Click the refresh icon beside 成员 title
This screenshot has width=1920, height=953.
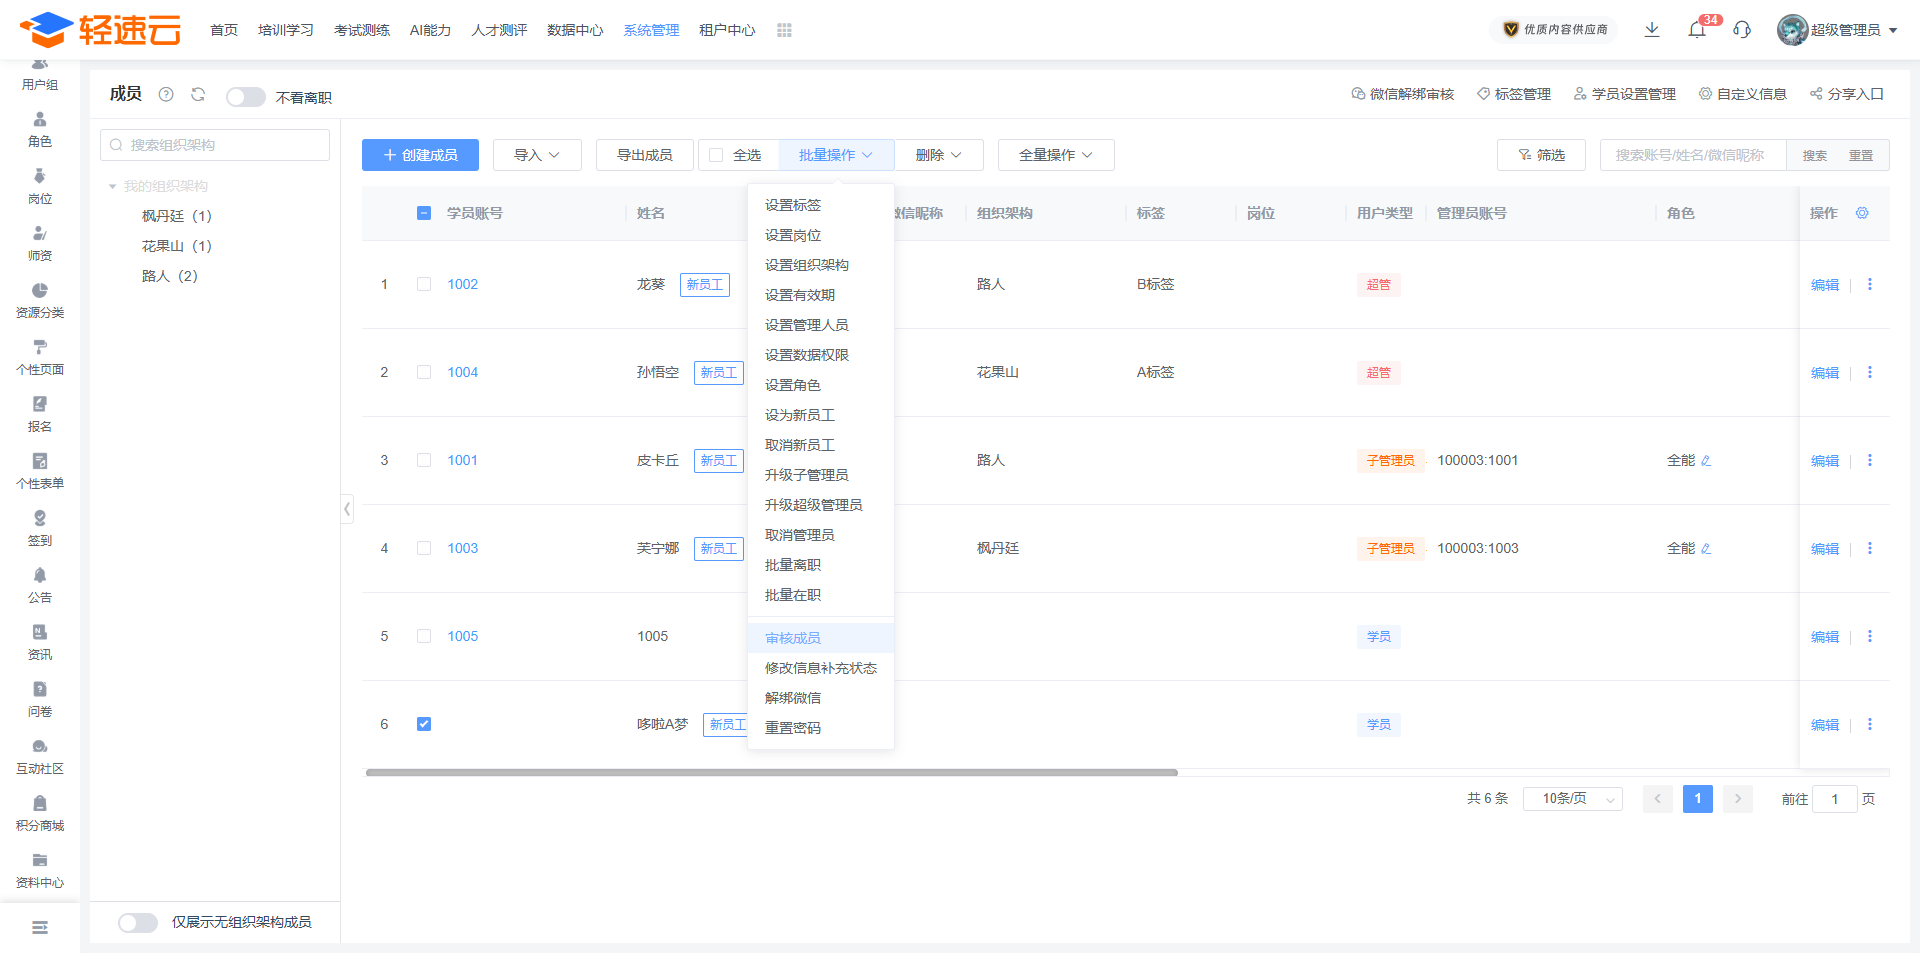198,94
